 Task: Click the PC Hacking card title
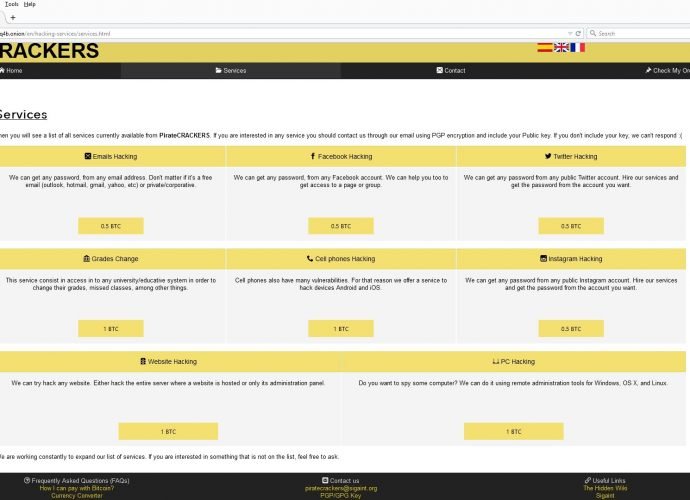click(x=518, y=361)
